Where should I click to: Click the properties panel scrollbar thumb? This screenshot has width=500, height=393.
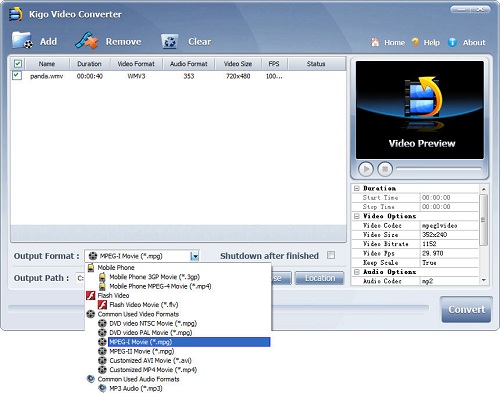click(x=483, y=220)
